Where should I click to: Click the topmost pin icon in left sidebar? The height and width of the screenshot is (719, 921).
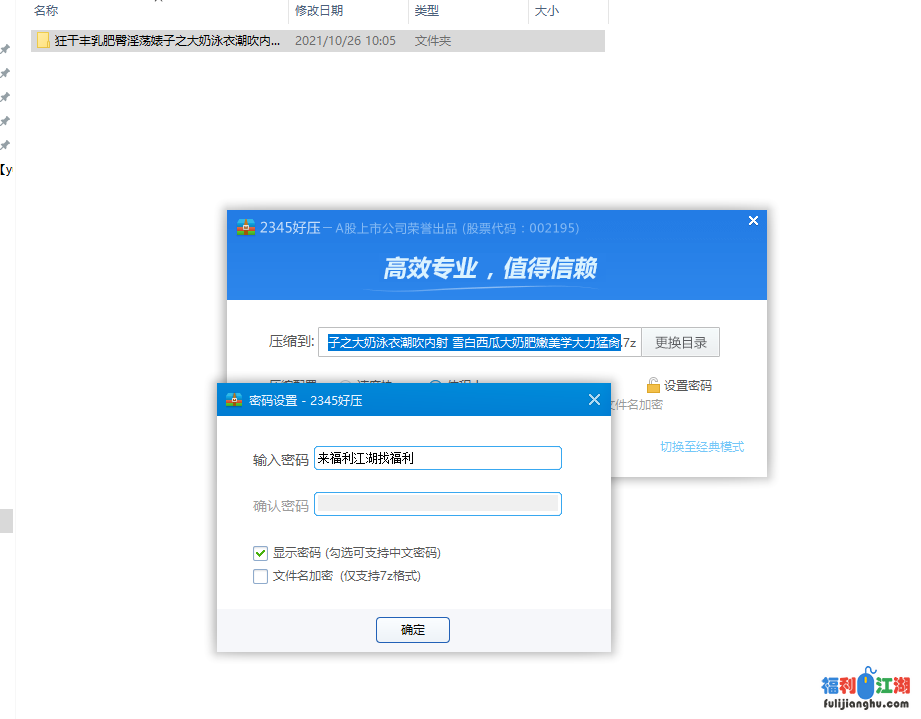point(5,49)
